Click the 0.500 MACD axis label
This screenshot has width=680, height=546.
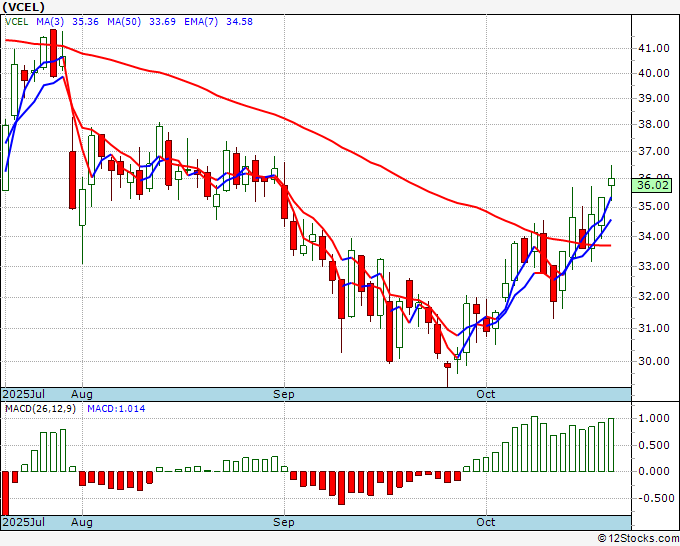[x=654, y=445]
